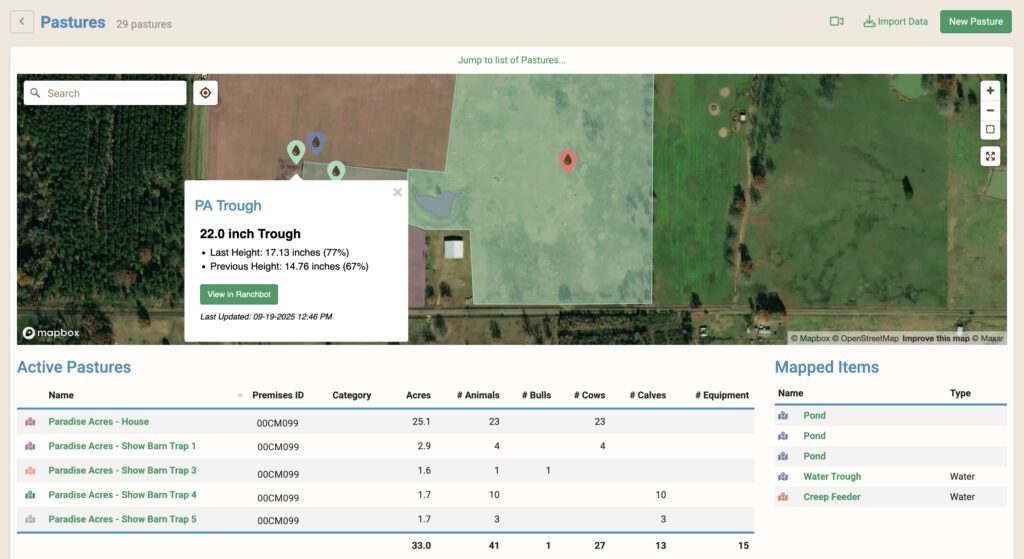Zoom in the map with plus icon

pos(990,90)
